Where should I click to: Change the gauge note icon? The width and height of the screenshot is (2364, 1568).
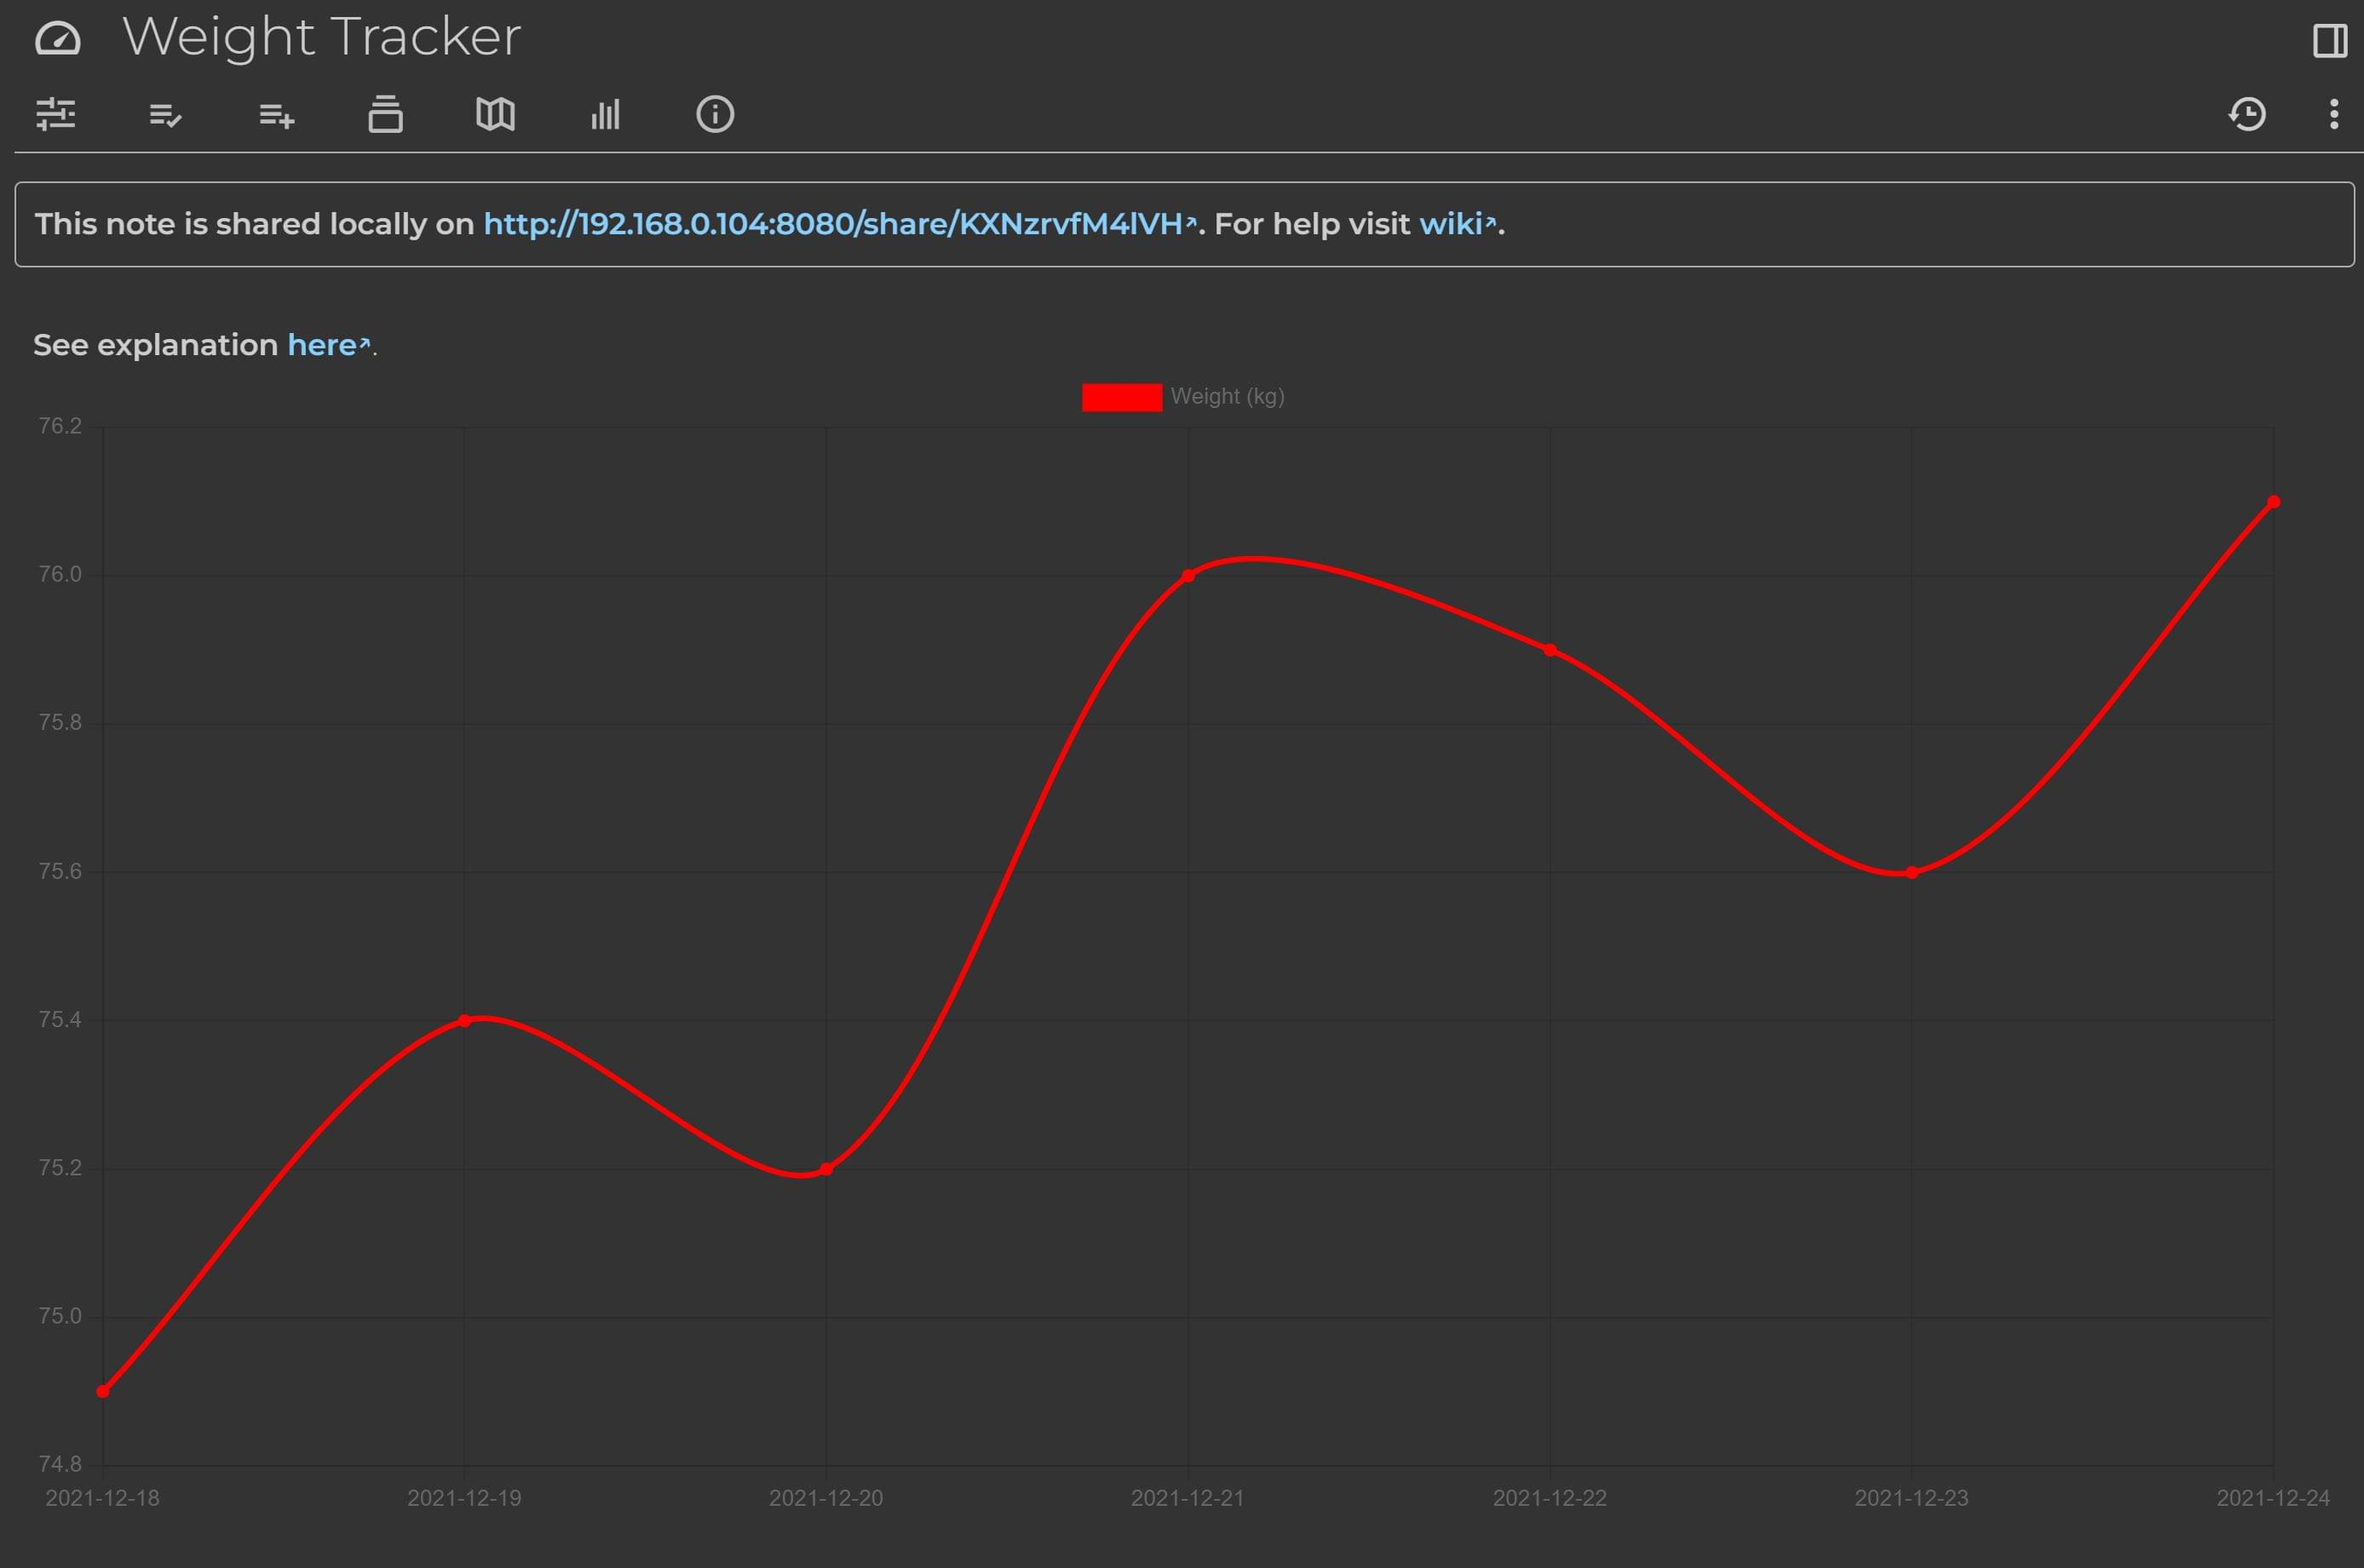click(x=57, y=39)
